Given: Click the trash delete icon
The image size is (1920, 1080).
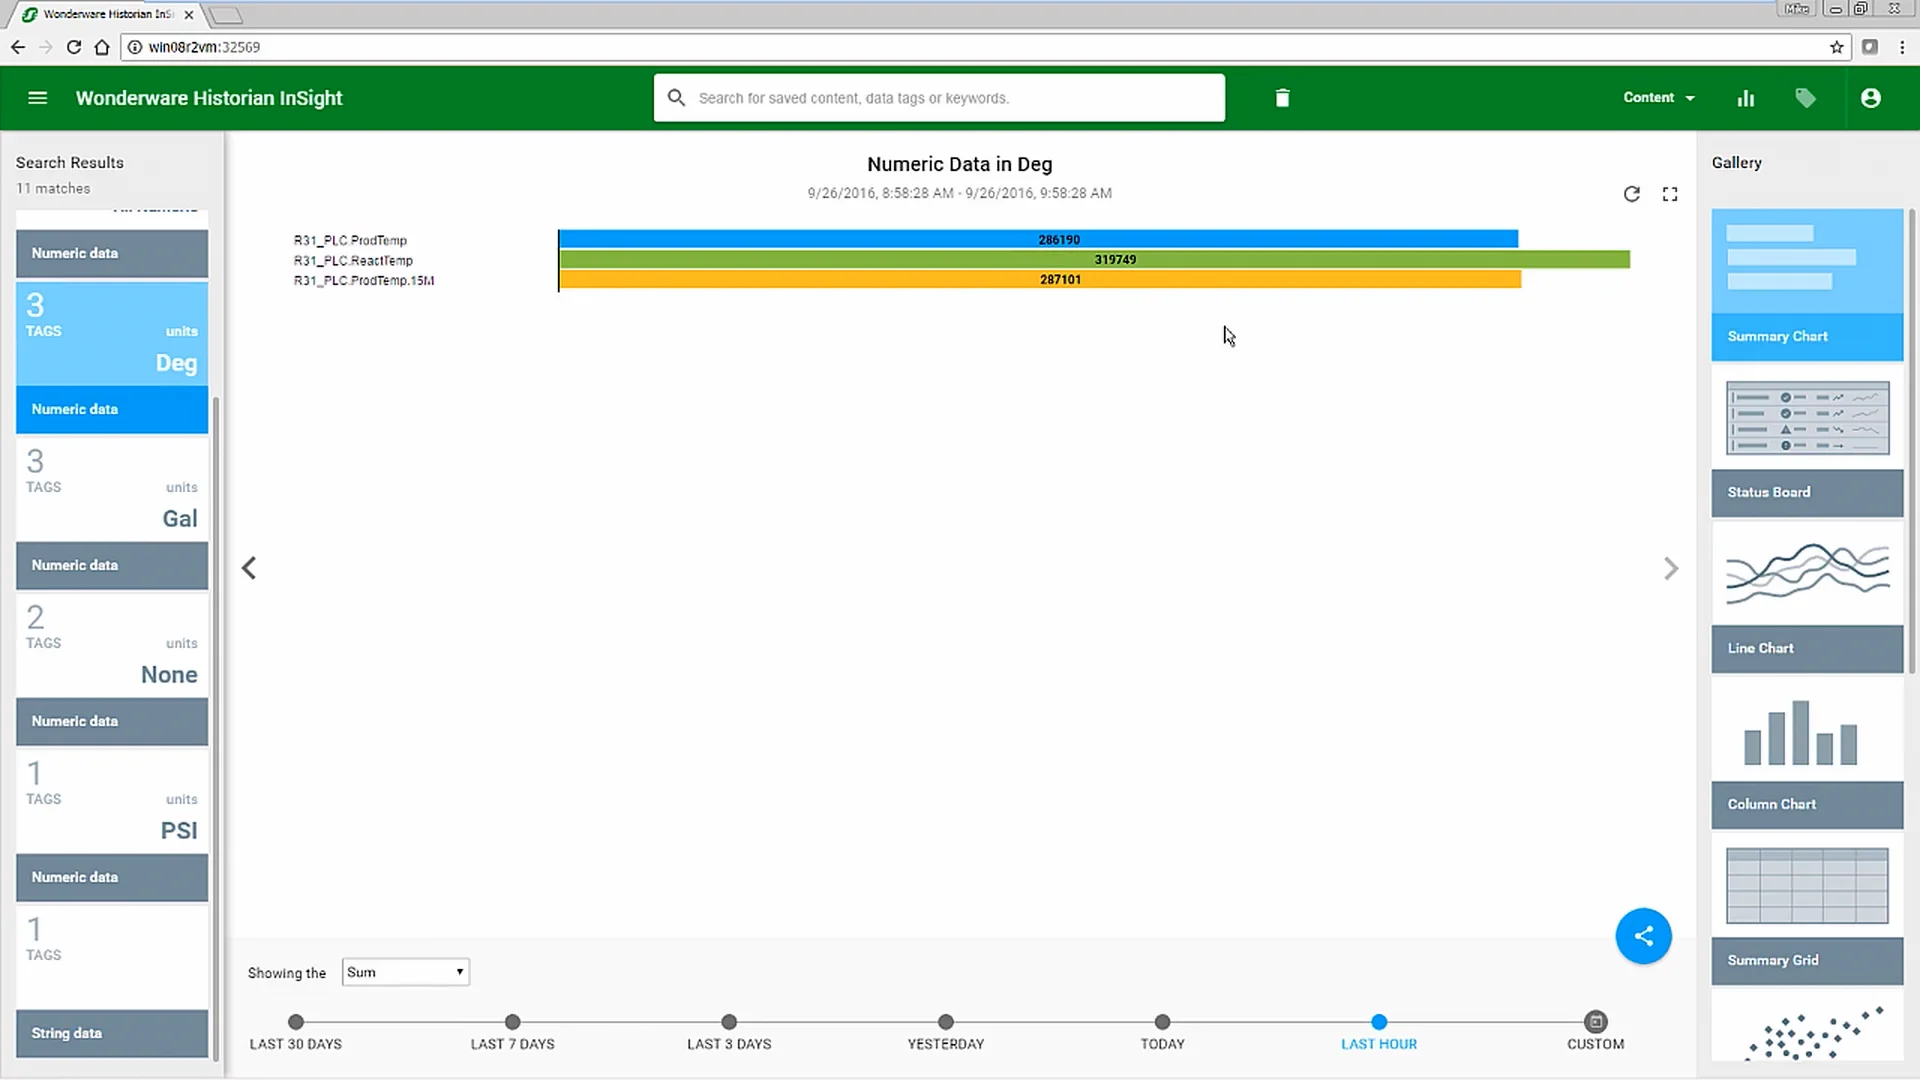Looking at the screenshot, I should tap(1282, 98).
